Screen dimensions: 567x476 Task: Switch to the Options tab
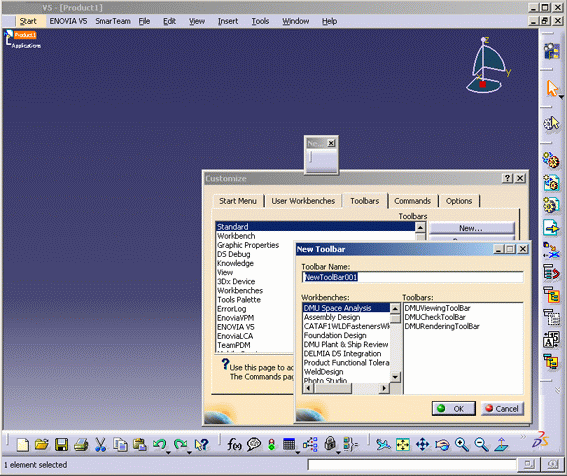459,201
